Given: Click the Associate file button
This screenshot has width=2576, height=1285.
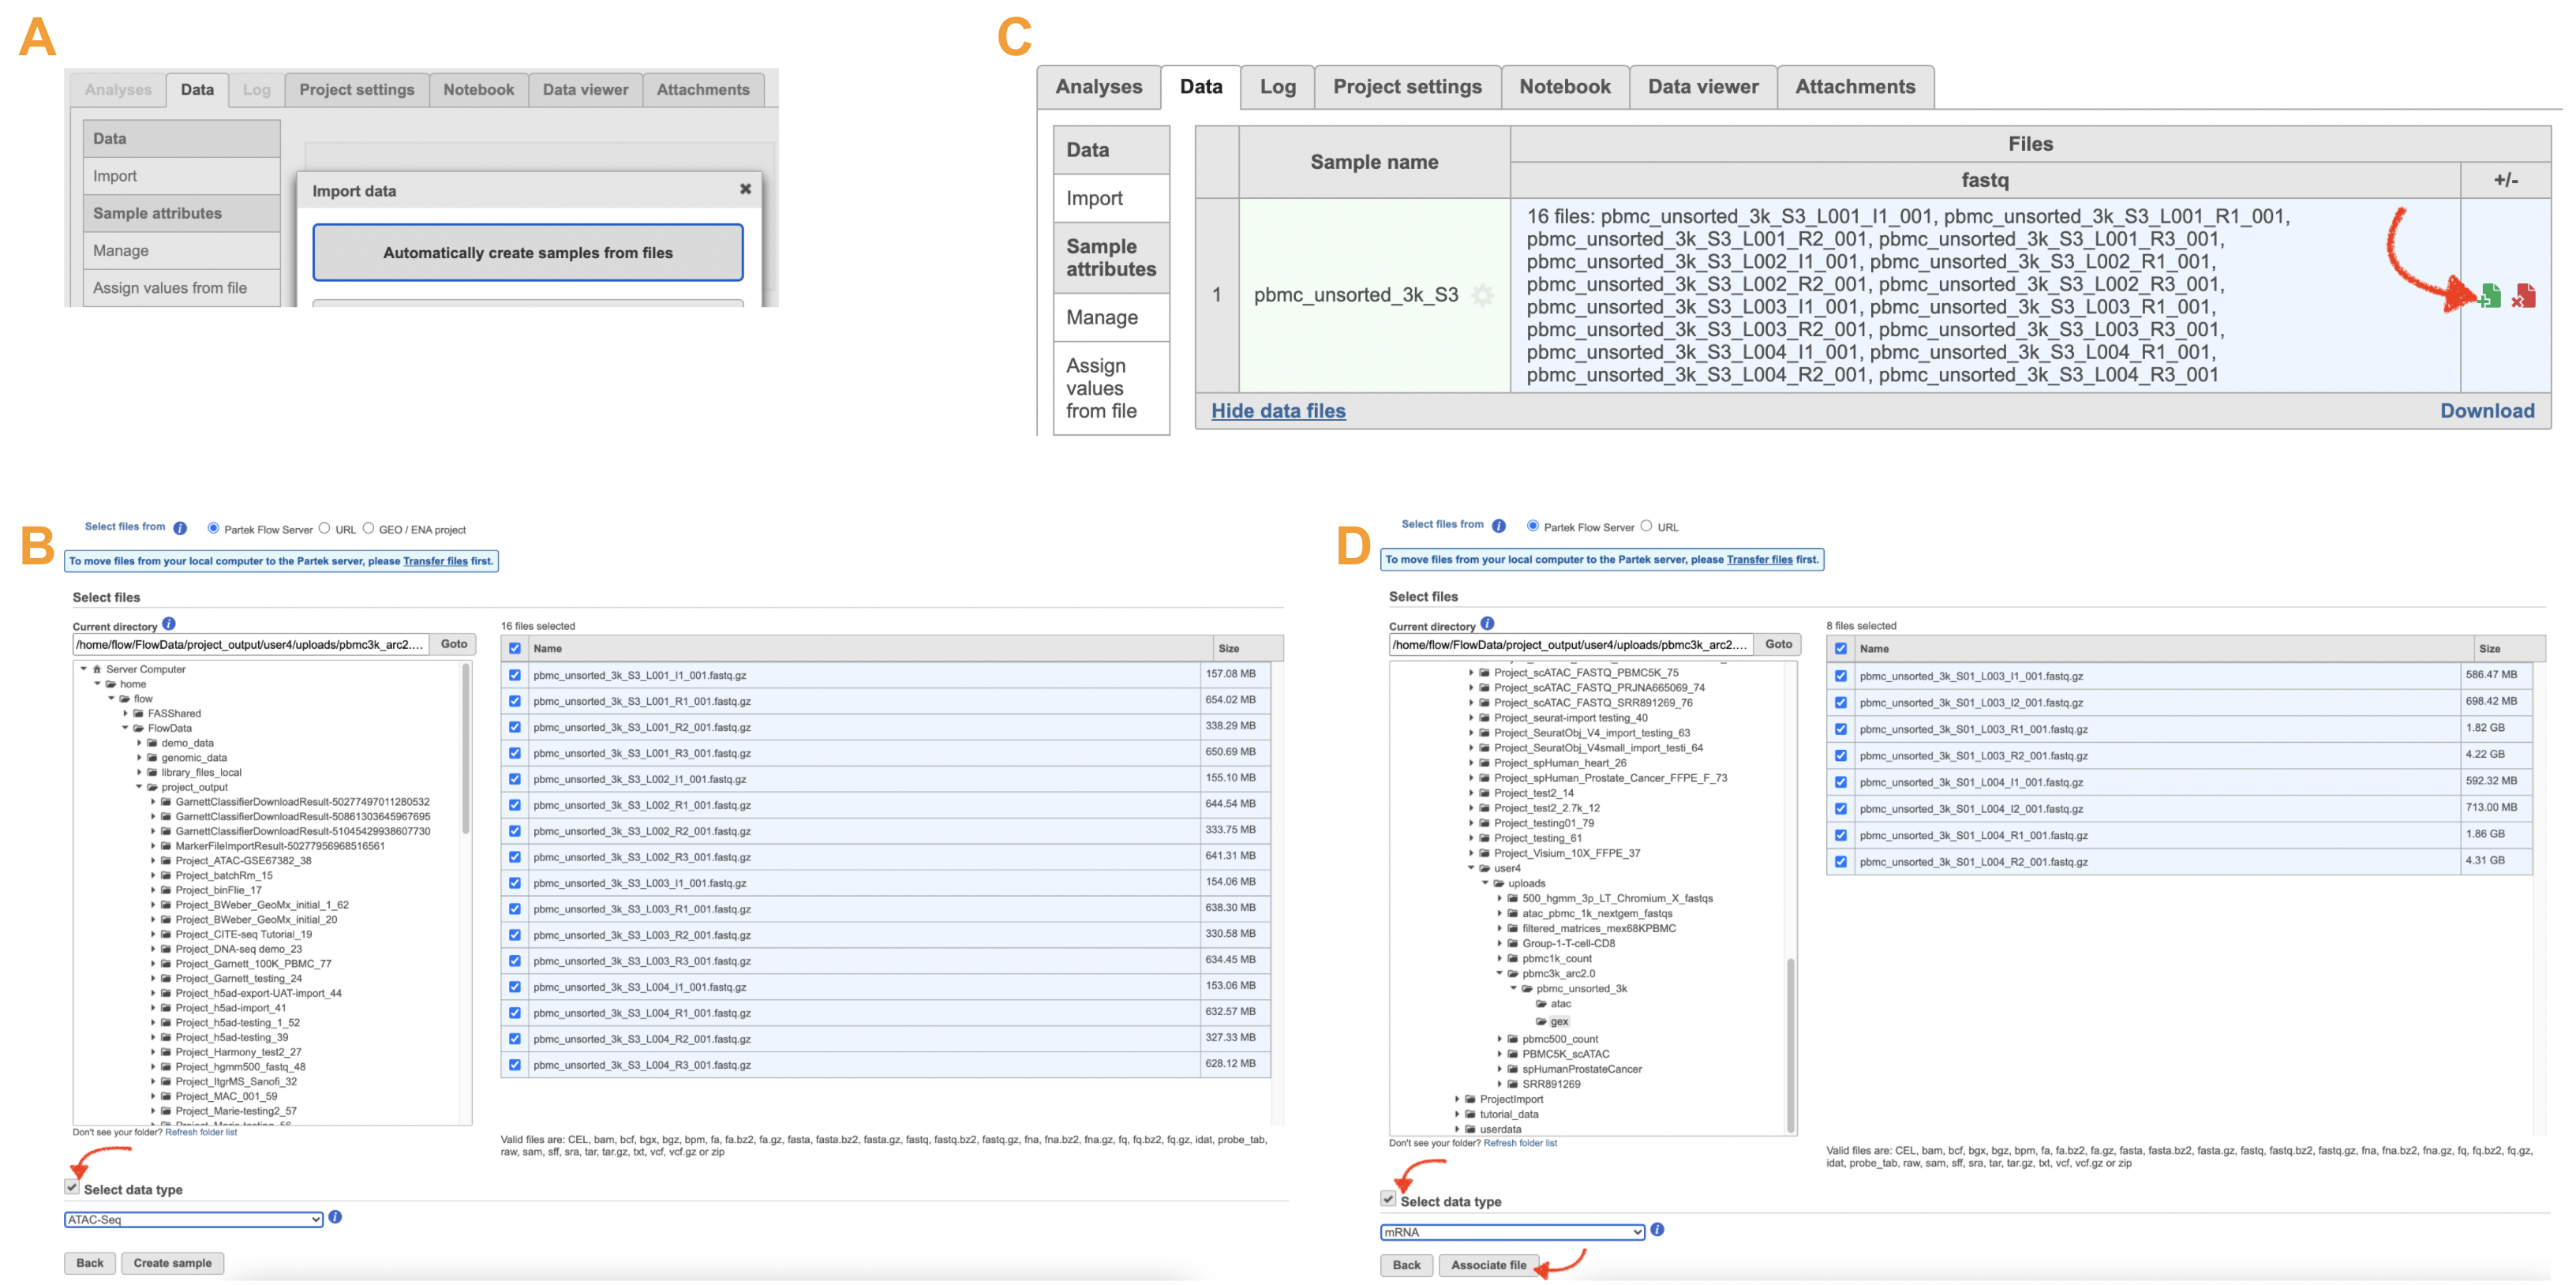Looking at the screenshot, I should coord(1488,1266).
